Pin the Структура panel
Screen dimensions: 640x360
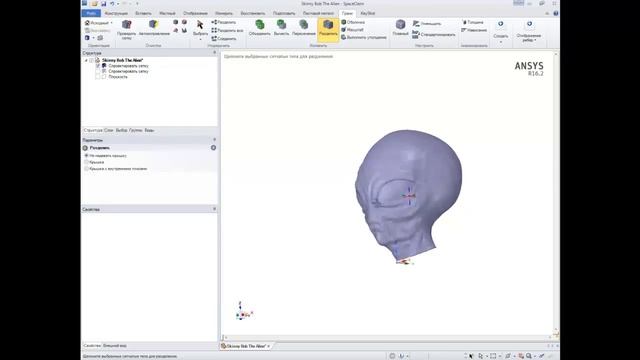click(215, 53)
